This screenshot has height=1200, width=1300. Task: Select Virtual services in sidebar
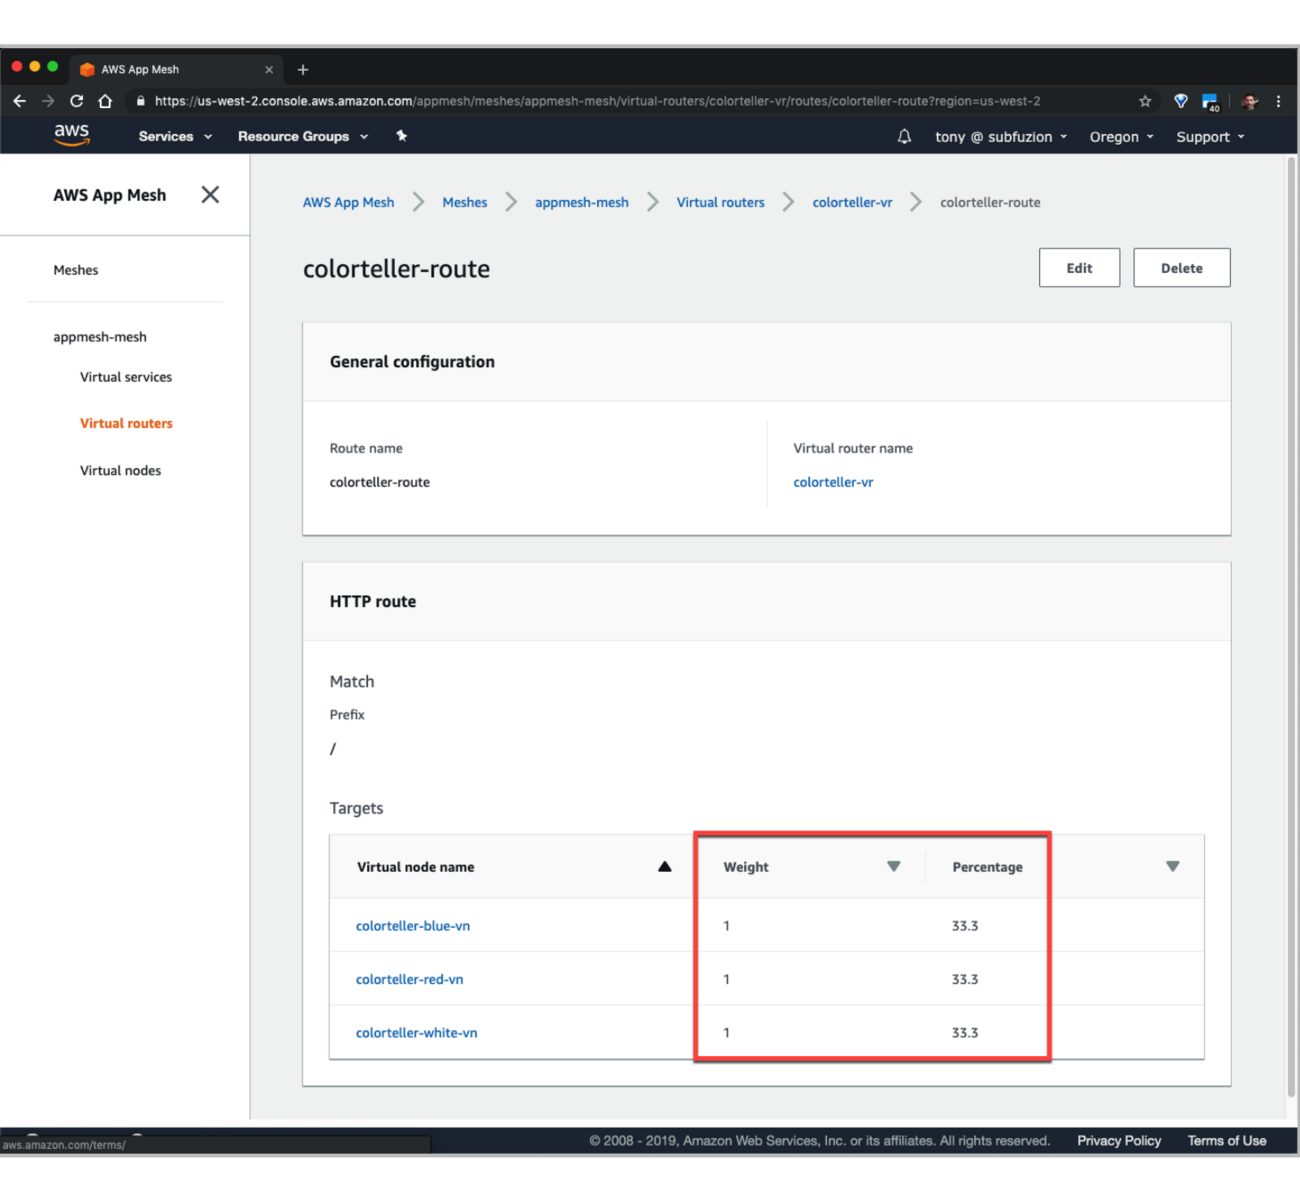pos(126,377)
